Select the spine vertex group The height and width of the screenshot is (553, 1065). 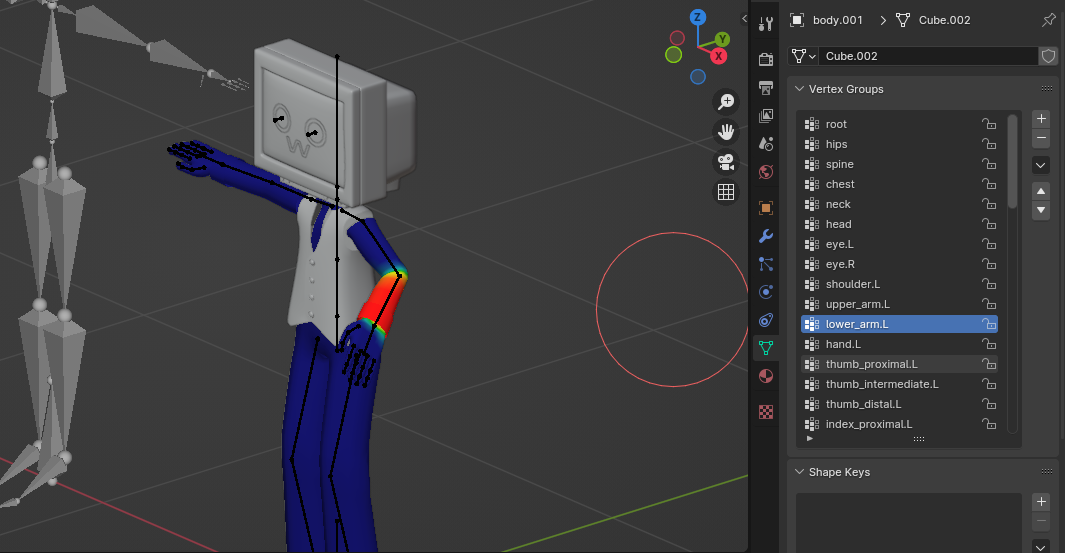pyautogui.click(x=900, y=164)
